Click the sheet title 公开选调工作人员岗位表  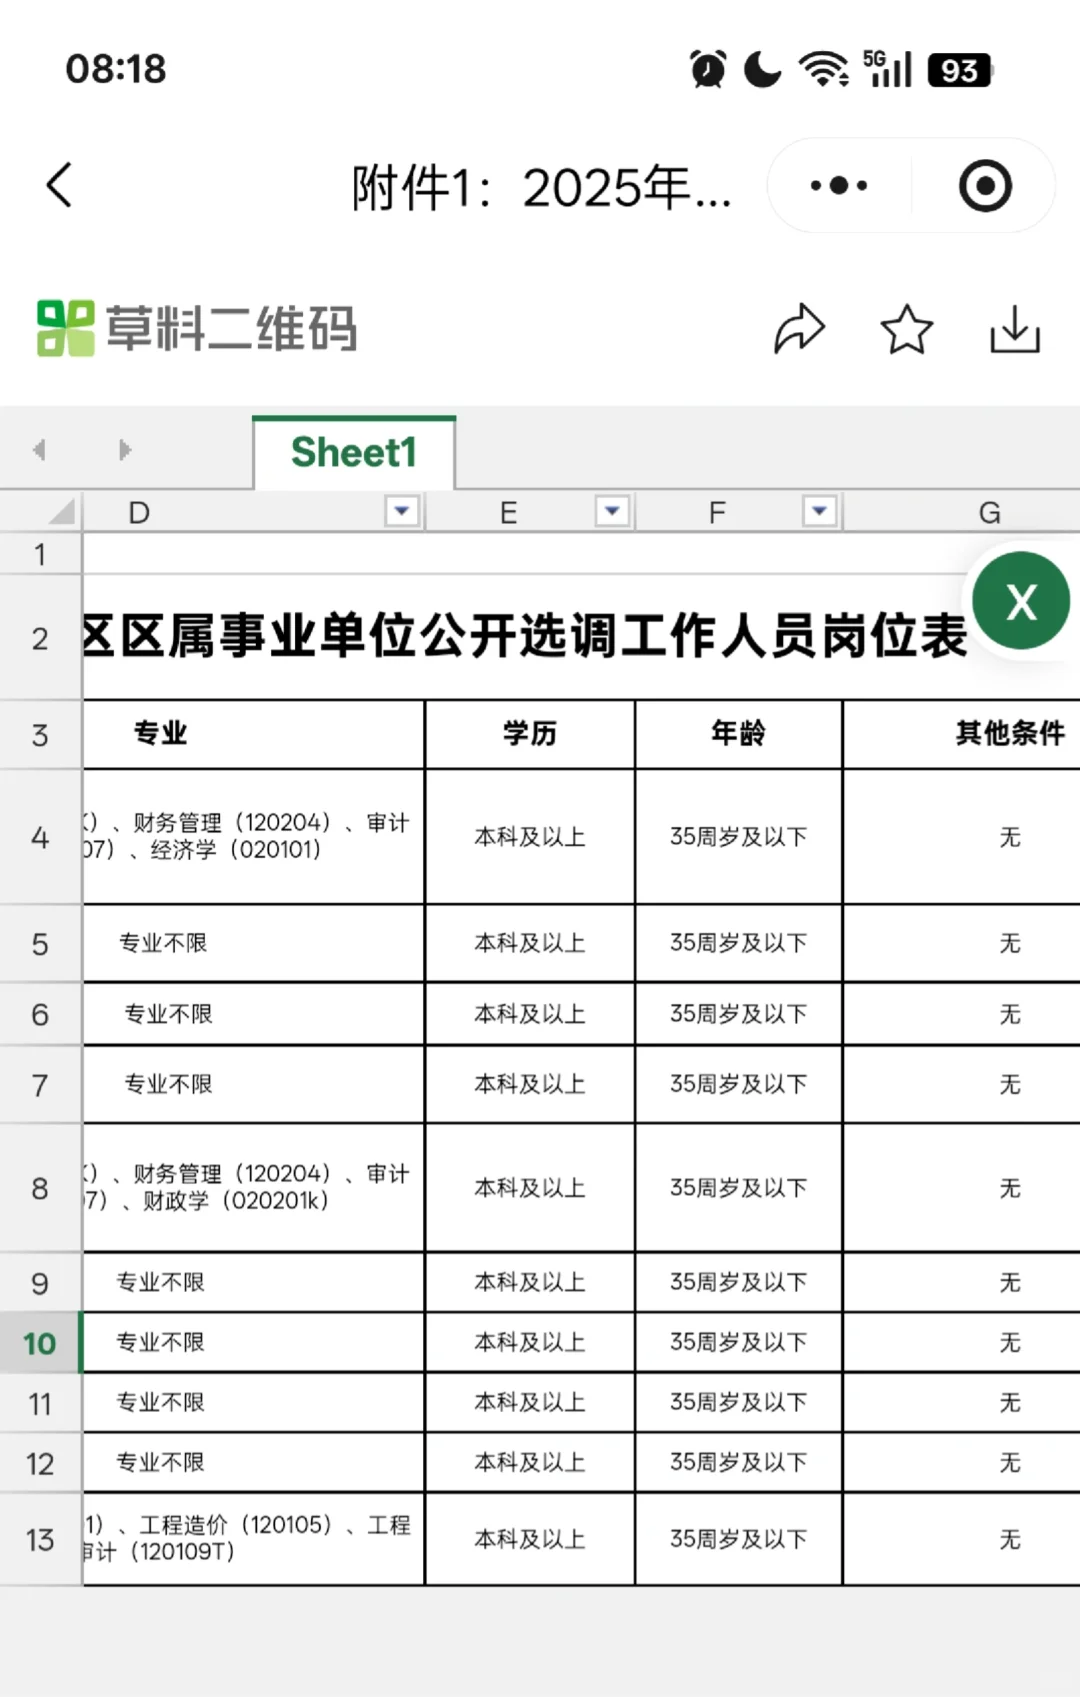tap(694, 636)
